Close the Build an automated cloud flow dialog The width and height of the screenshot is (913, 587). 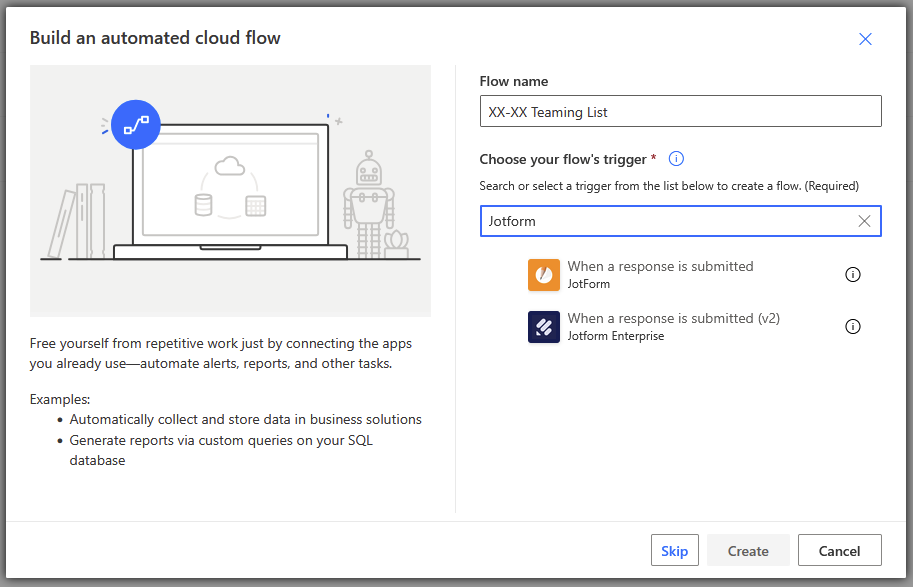point(865,39)
